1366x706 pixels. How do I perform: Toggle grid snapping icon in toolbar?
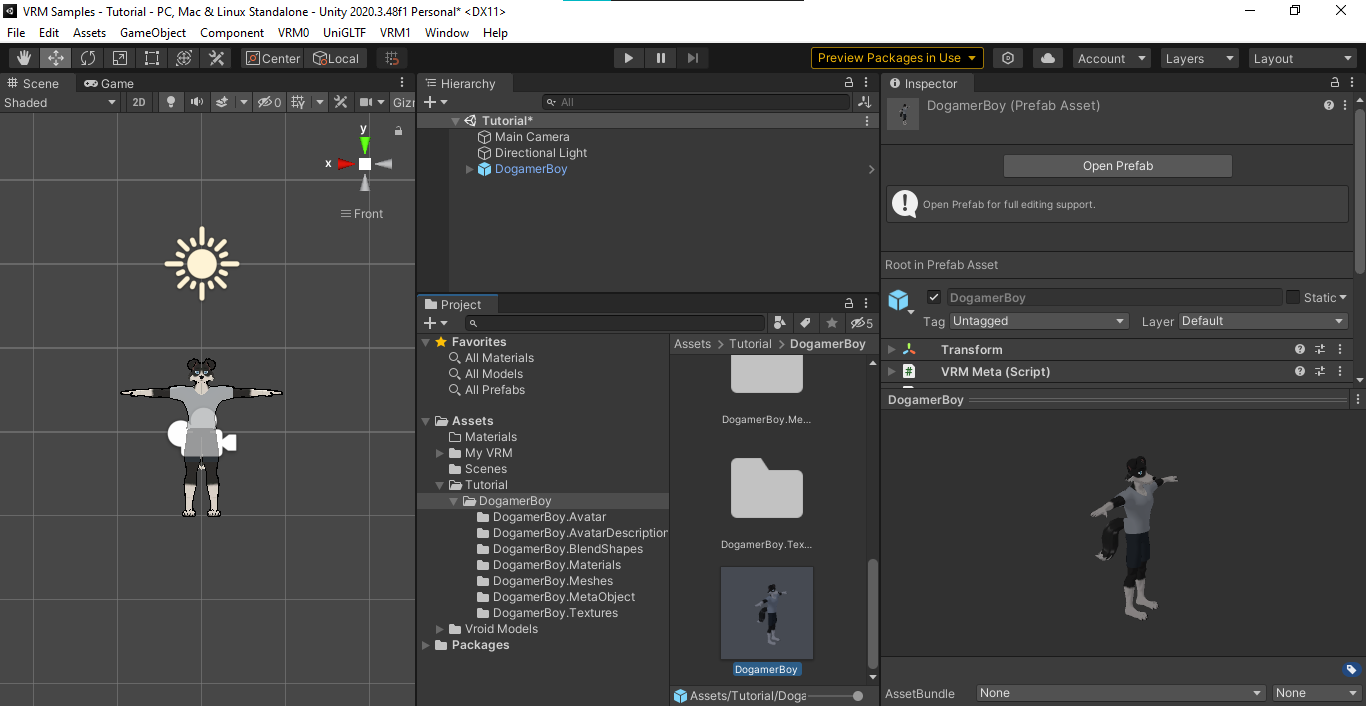tap(393, 58)
